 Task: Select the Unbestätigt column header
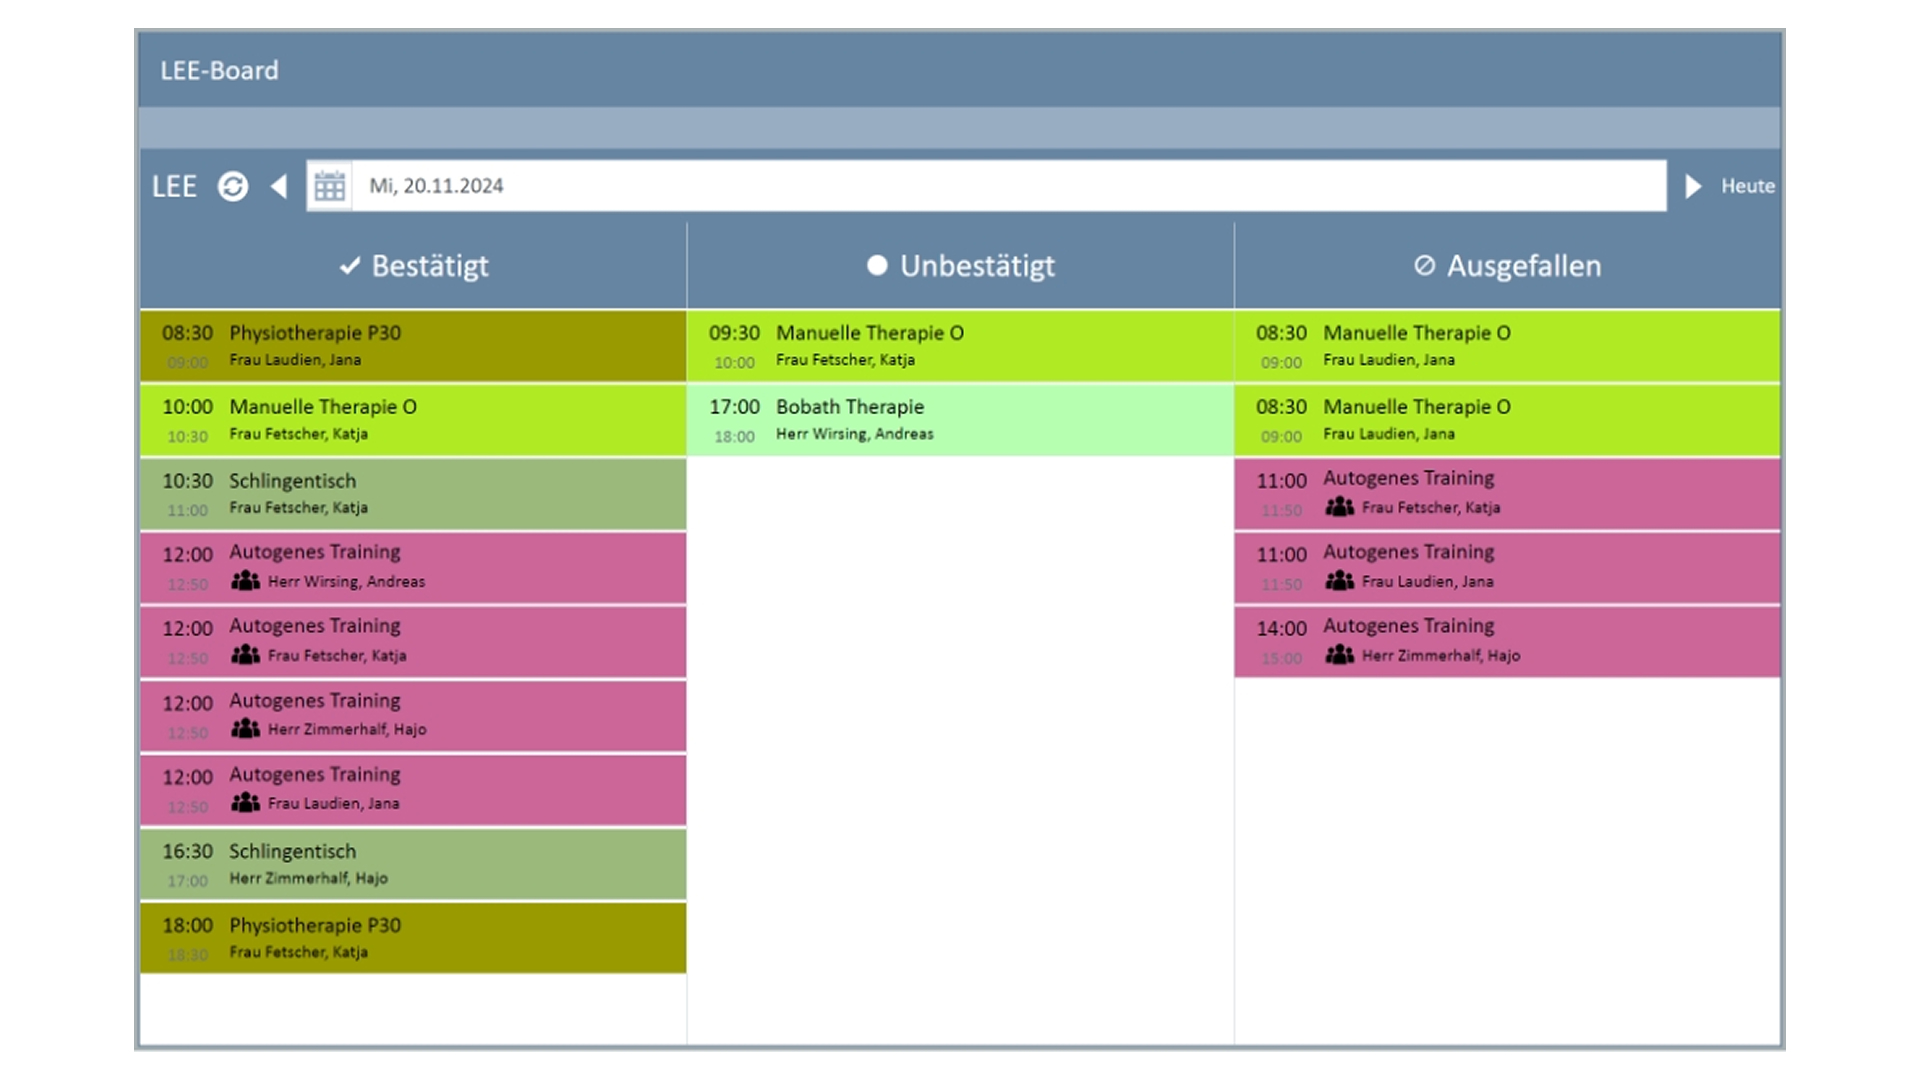pyautogui.click(x=976, y=266)
